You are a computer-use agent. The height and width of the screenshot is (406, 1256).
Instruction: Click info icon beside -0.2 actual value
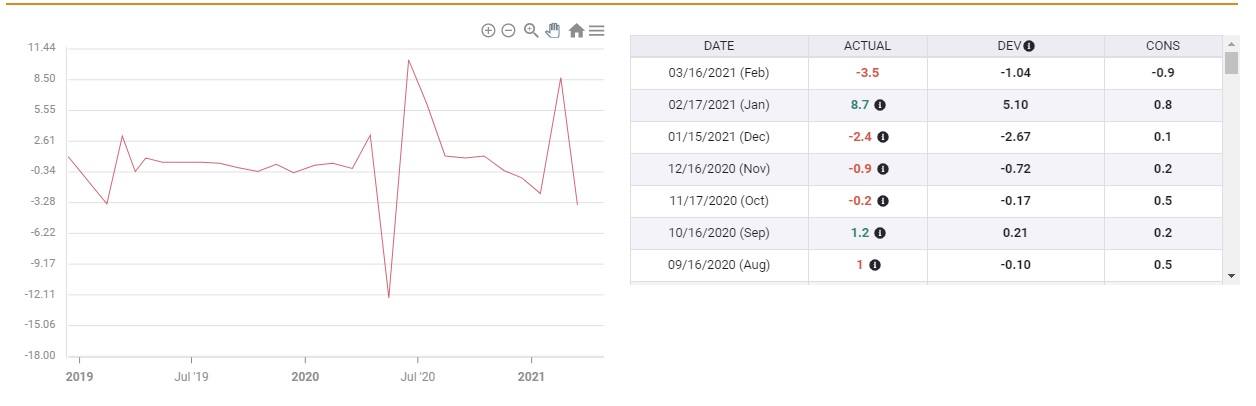(883, 201)
